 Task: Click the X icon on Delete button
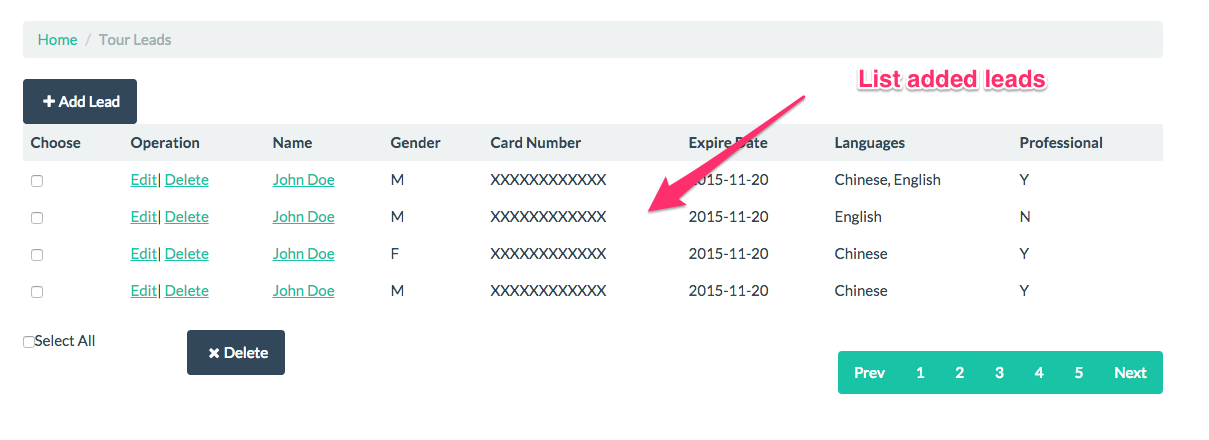click(213, 353)
